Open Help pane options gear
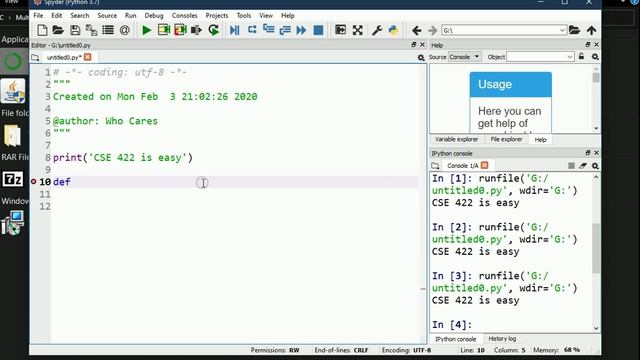Viewport: 640px width, 360px height. 595,57
